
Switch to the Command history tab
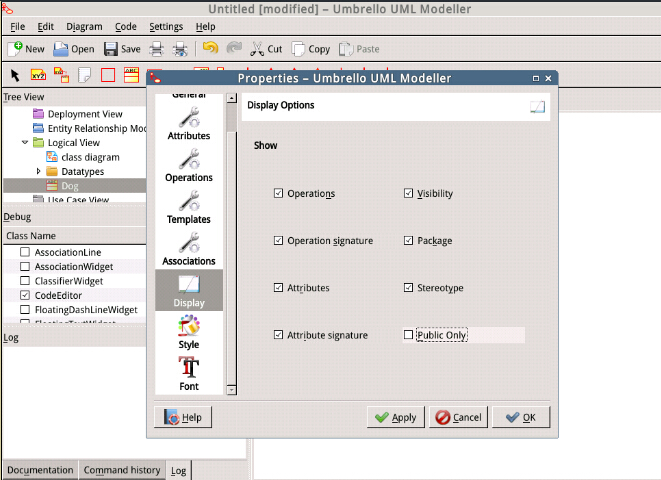tap(122, 470)
